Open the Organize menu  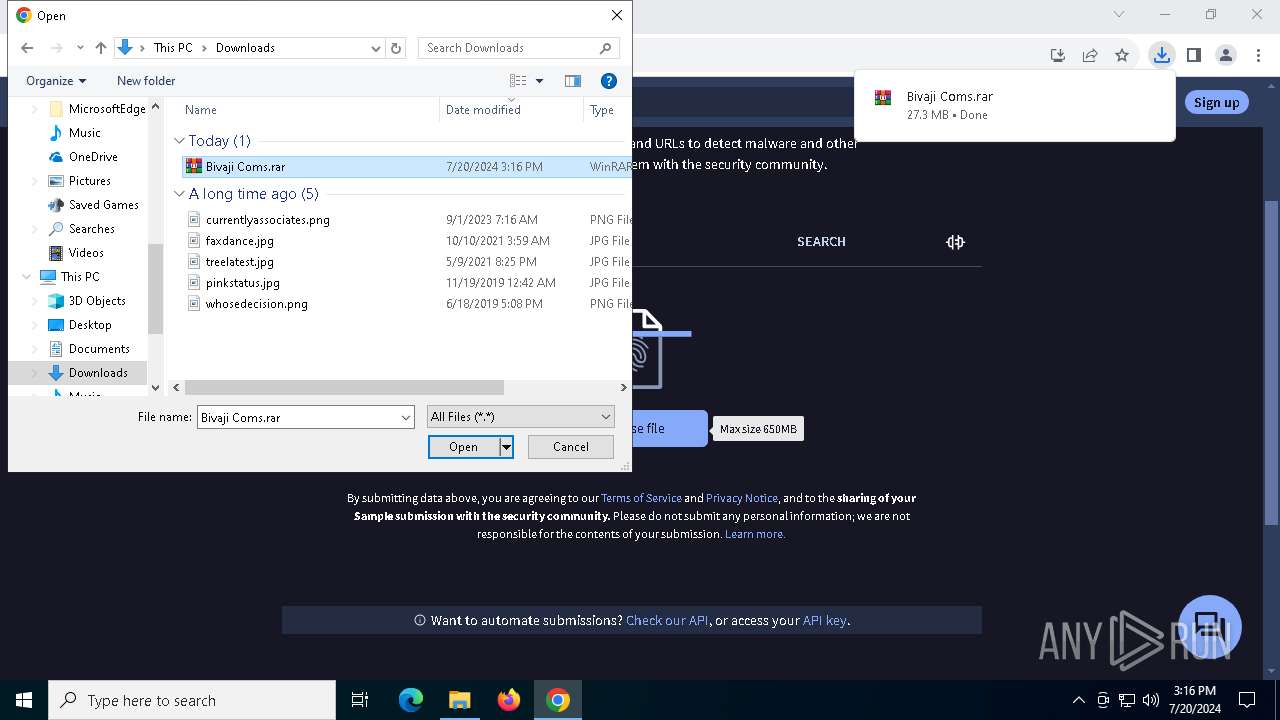56,81
